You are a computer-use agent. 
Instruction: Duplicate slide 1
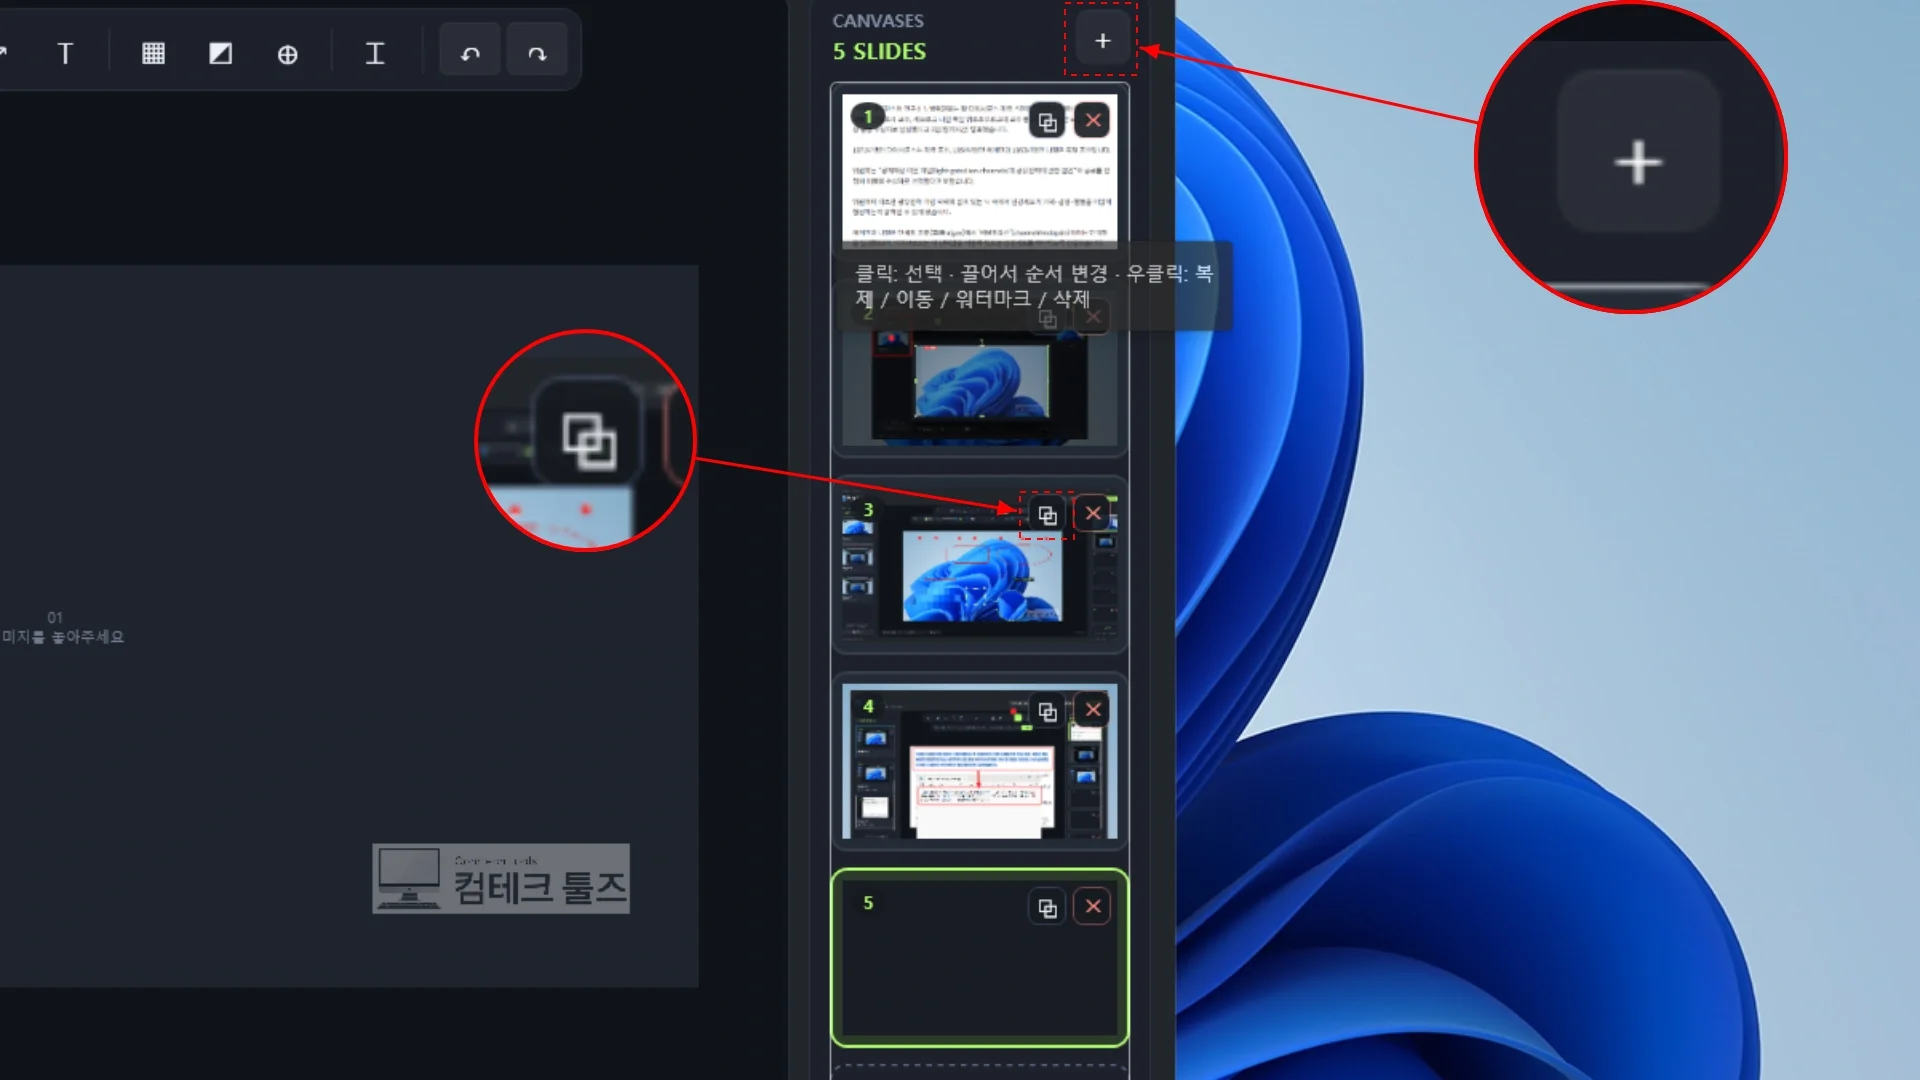coord(1047,121)
